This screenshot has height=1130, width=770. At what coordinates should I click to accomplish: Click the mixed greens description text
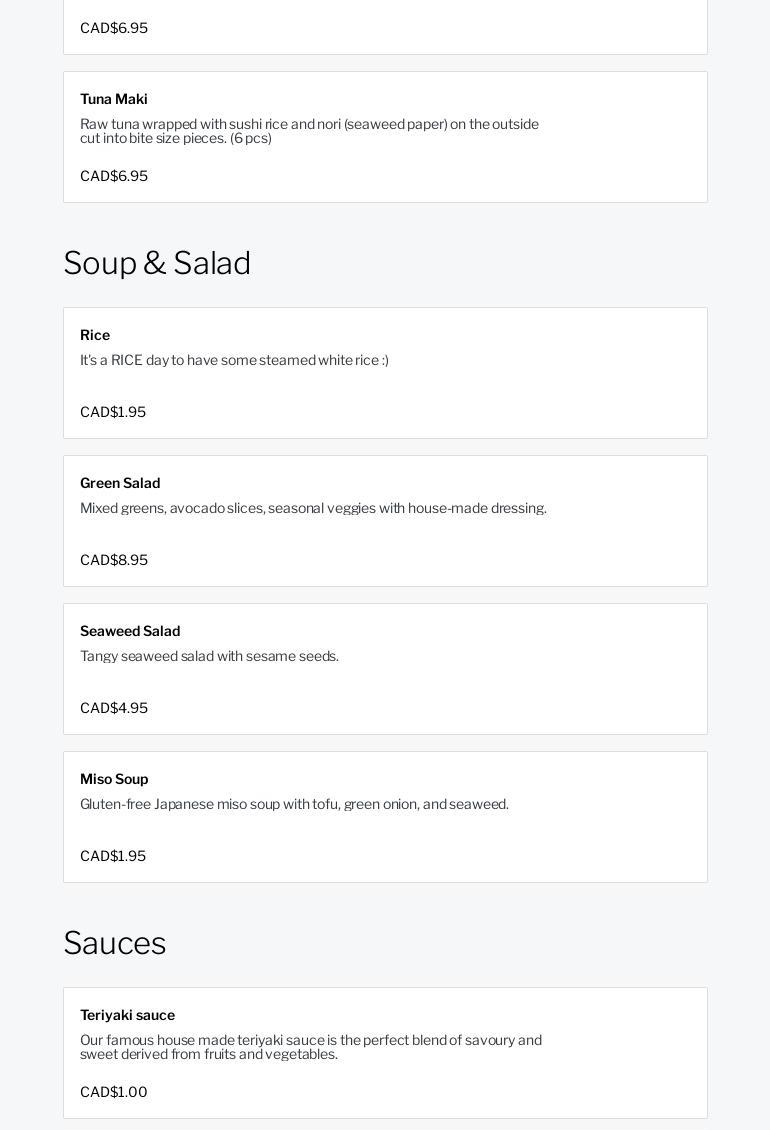(x=313, y=508)
